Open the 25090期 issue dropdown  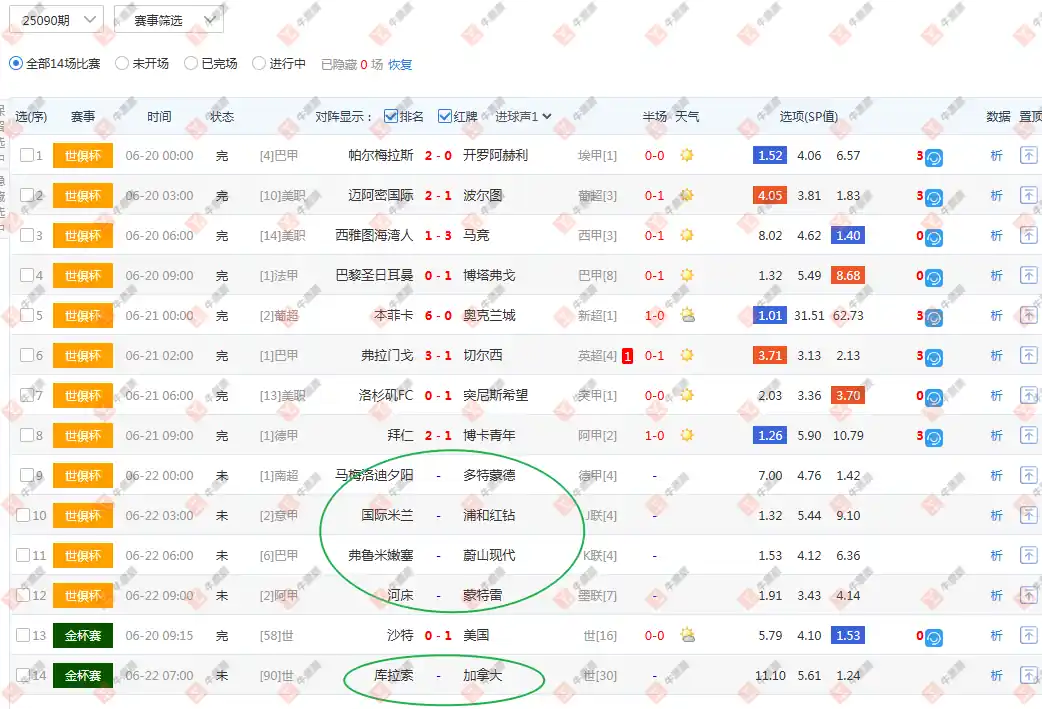pyautogui.click(x=56, y=20)
